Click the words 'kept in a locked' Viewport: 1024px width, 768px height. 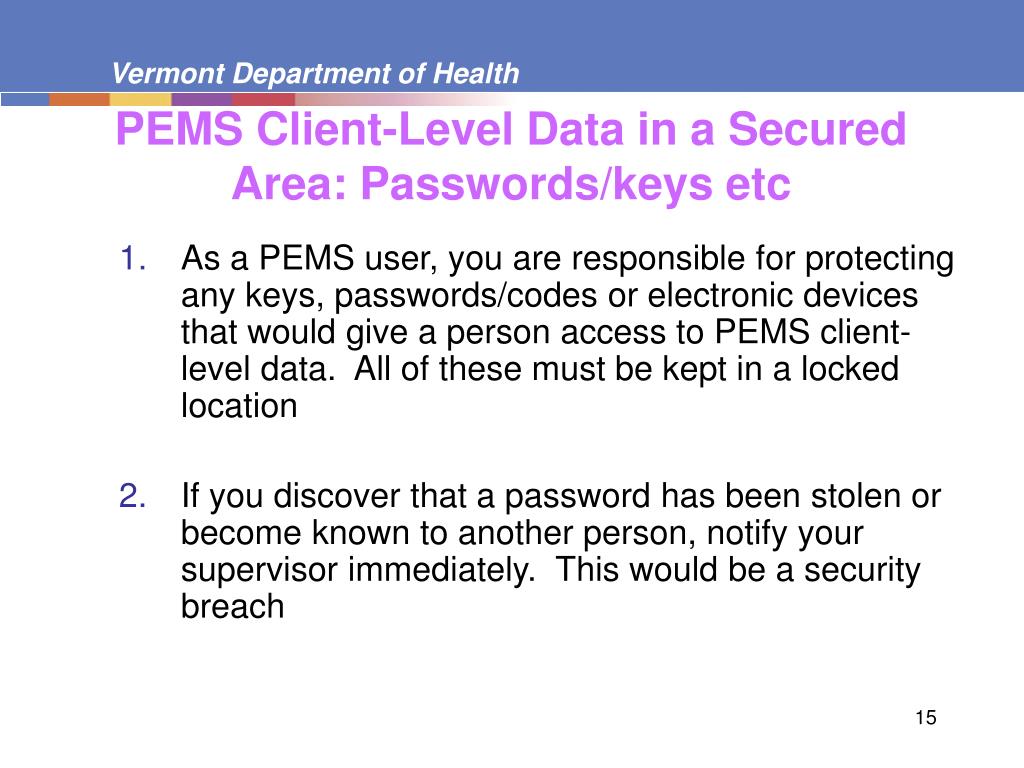(x=780, y=368)
